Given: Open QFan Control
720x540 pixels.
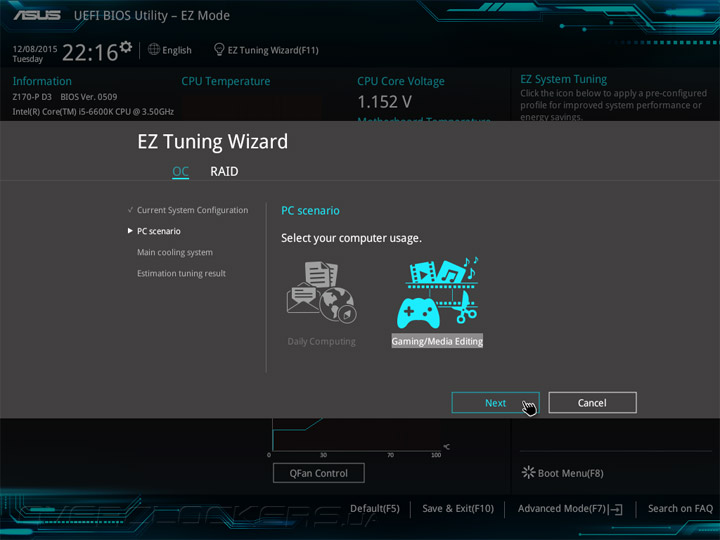Looking at the screenshot, I should pyautogui.click(x=319, y=473).
